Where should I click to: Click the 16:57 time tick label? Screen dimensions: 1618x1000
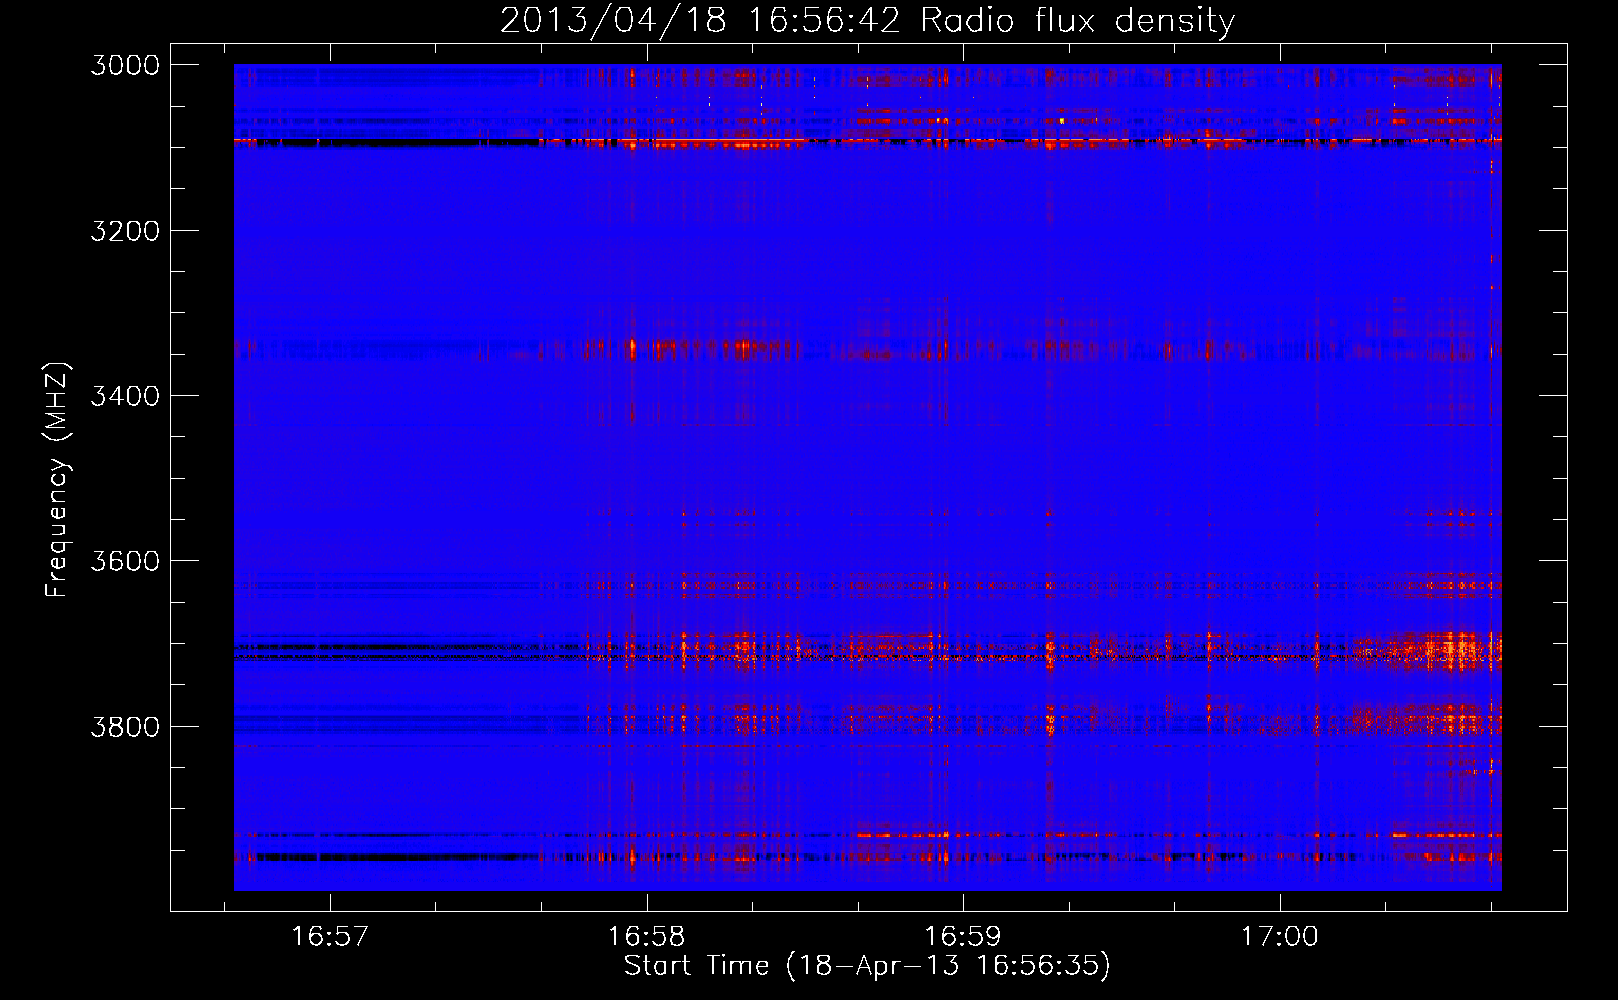(329, 936)
